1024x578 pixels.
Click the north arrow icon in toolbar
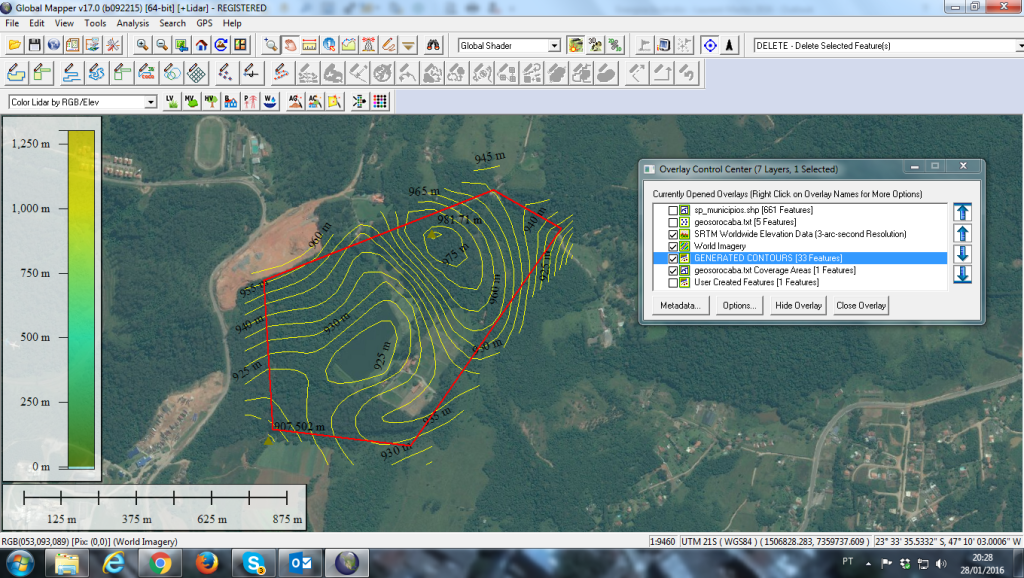[x=730, y=45]
